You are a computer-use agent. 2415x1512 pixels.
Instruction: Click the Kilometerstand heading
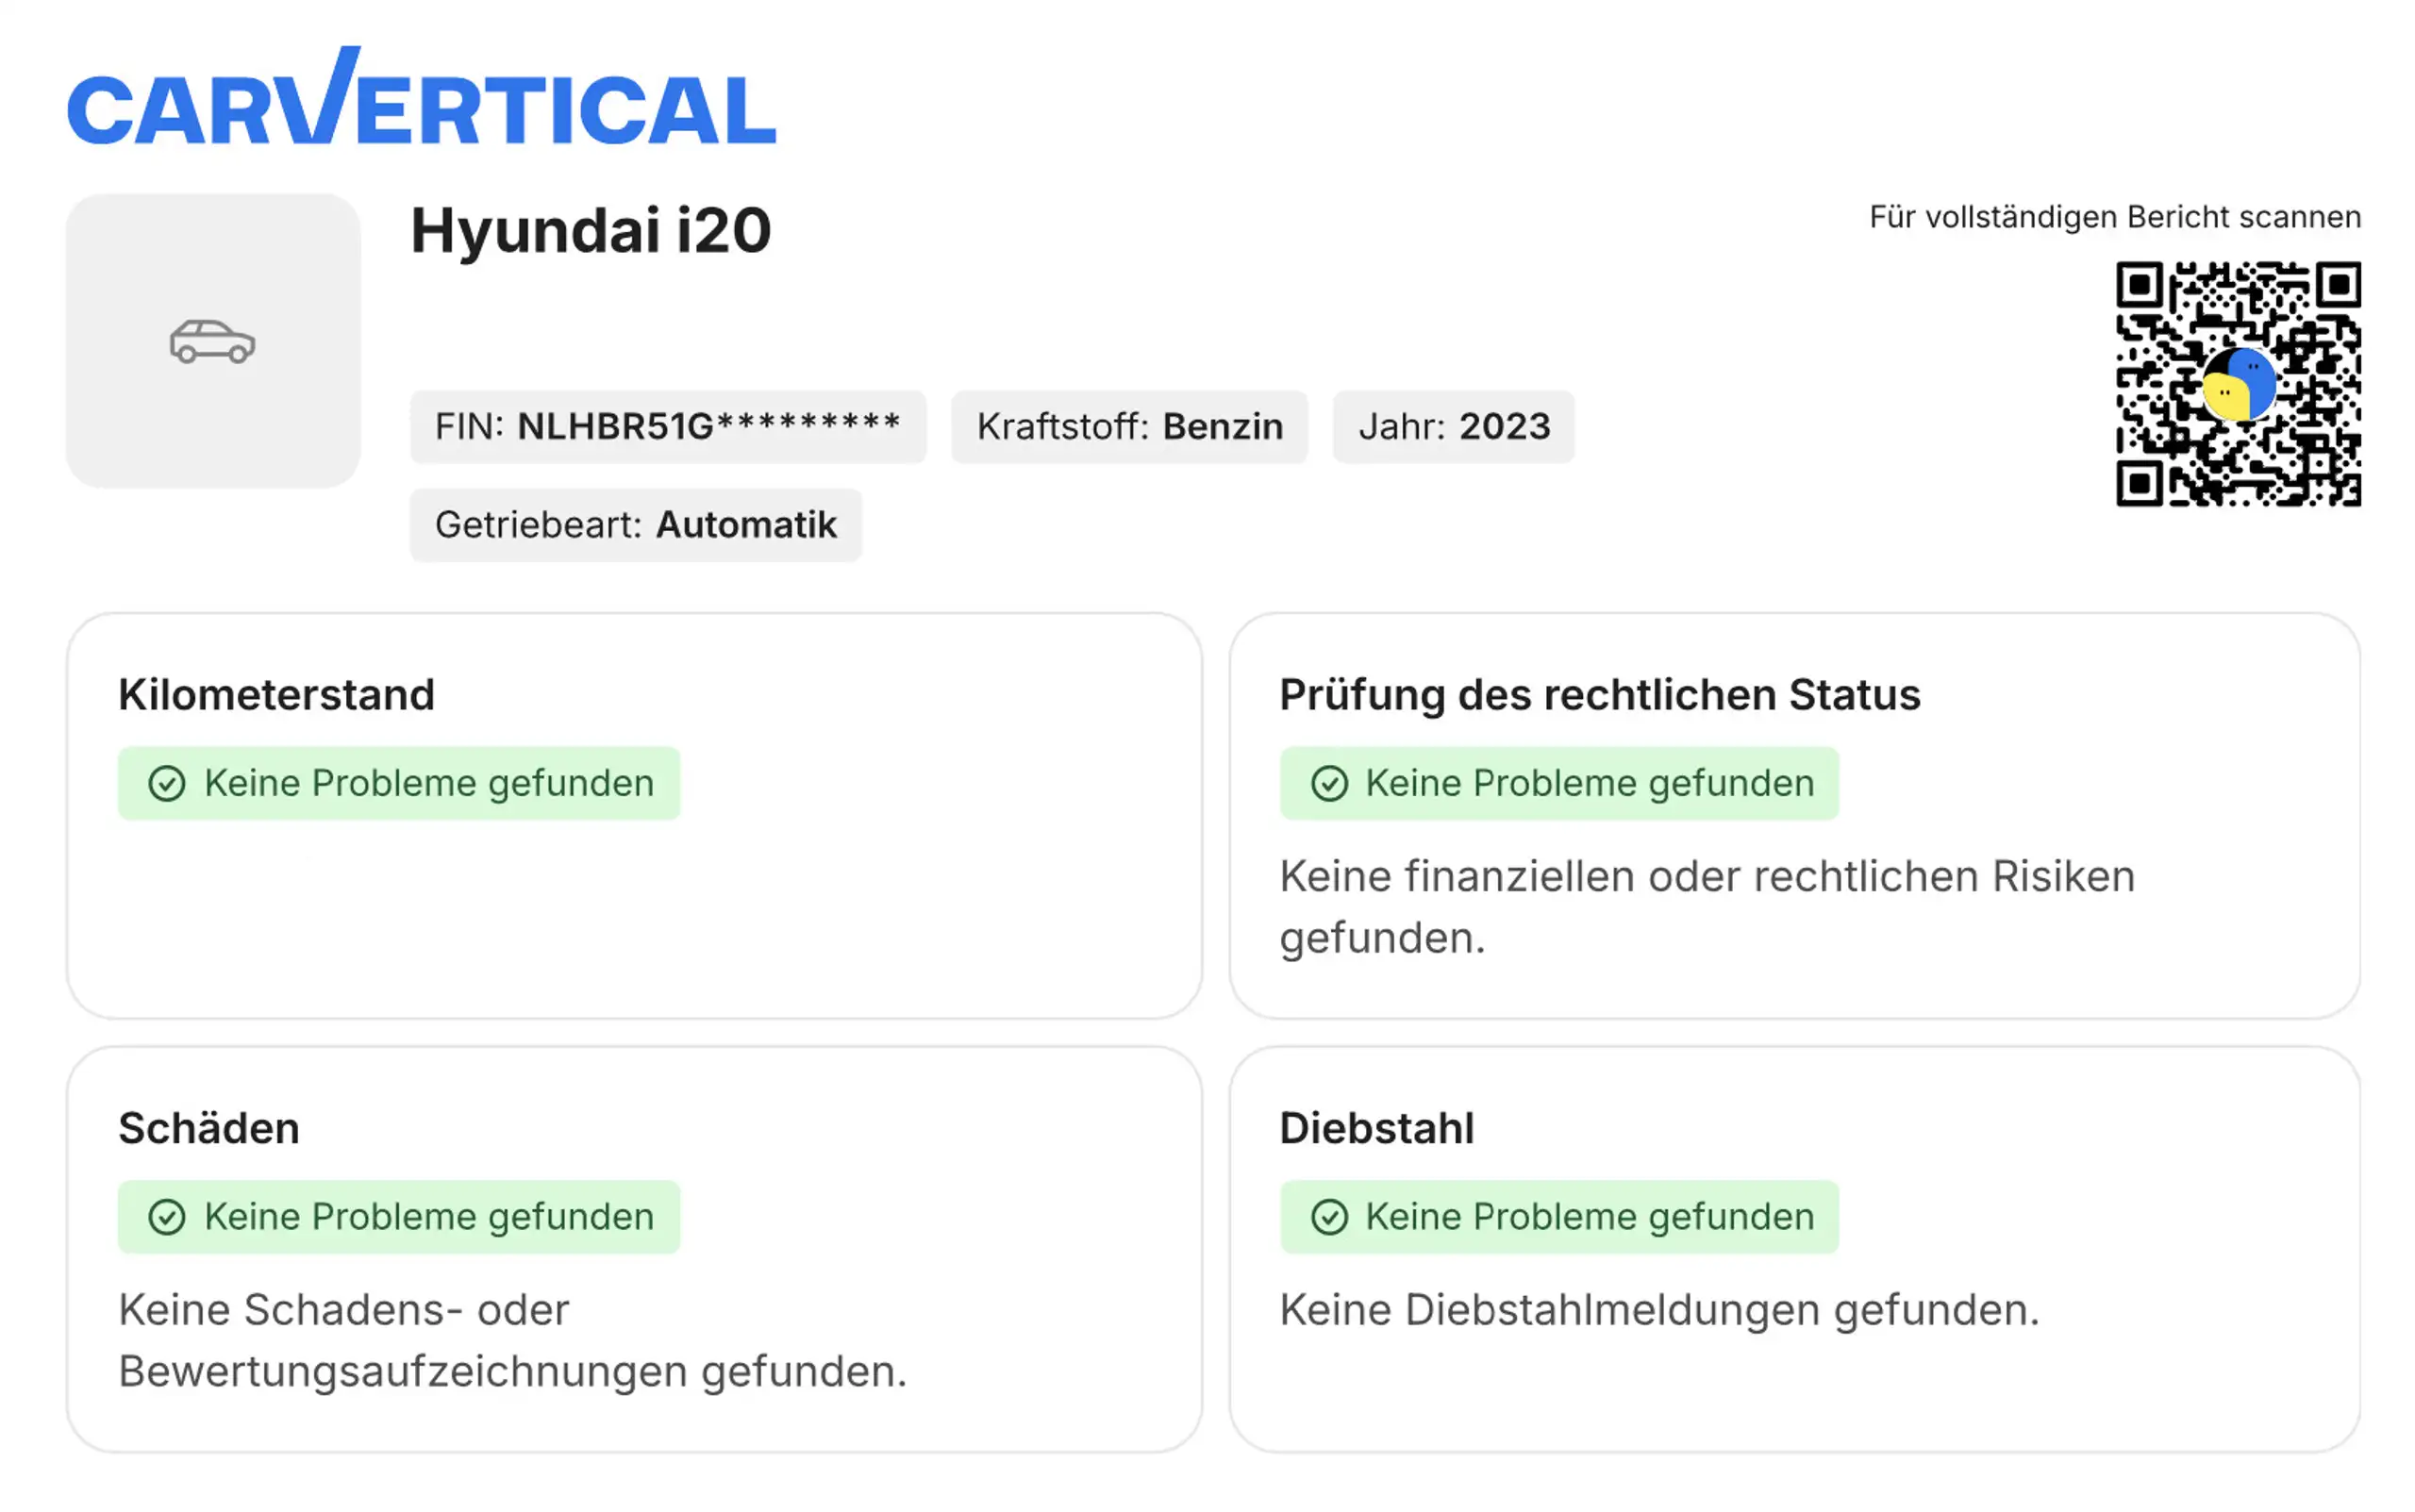pyautogui.click(x=276, y=695)
